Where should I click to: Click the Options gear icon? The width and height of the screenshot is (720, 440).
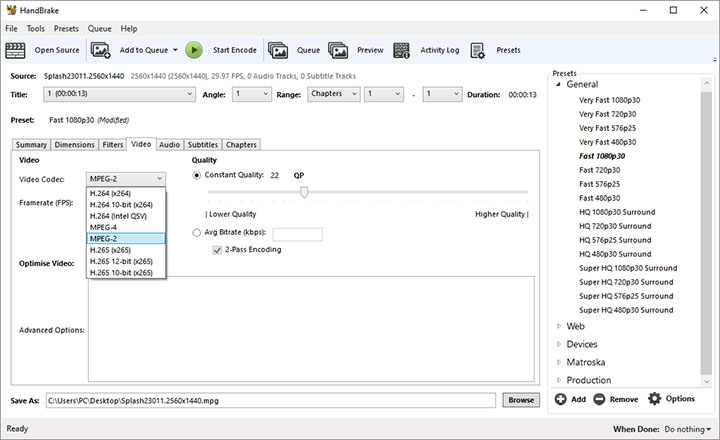(655, 399)
